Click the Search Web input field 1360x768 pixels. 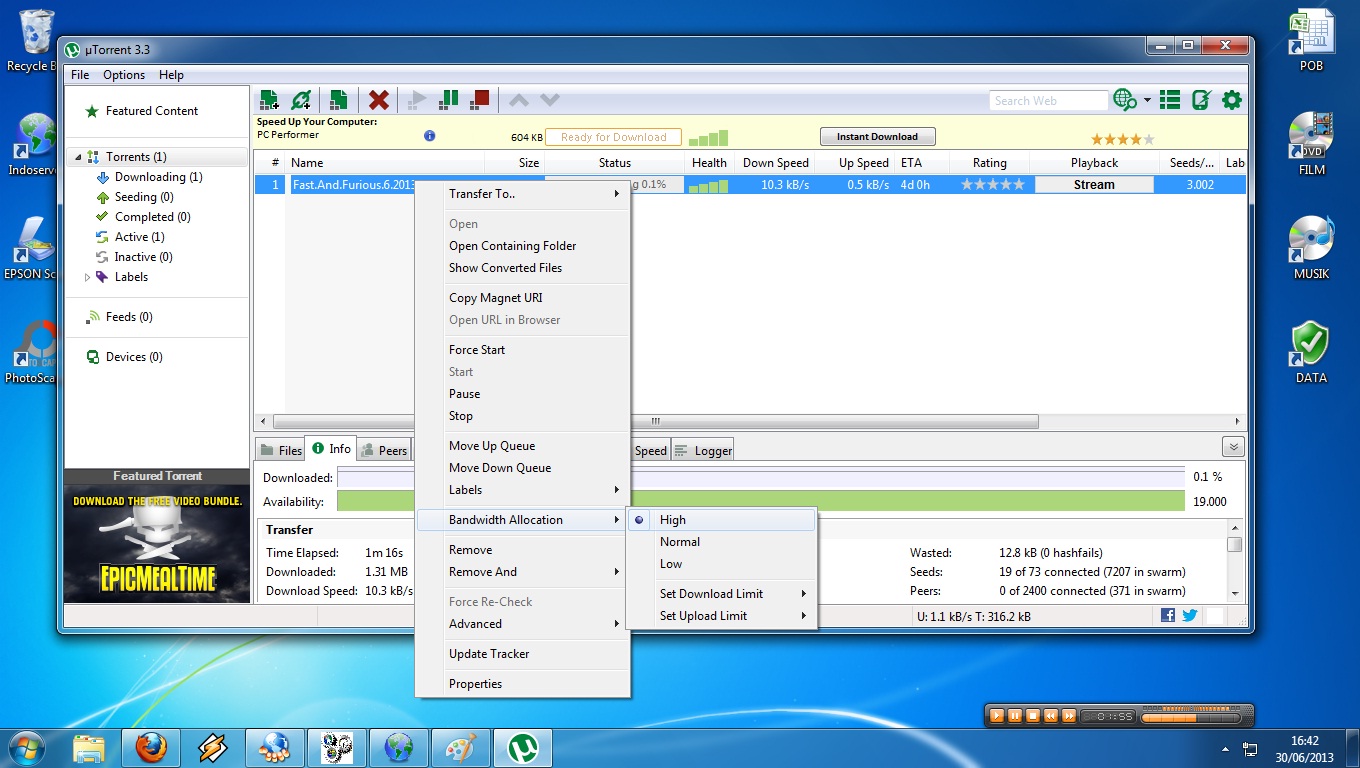(x=1049, y=100)
